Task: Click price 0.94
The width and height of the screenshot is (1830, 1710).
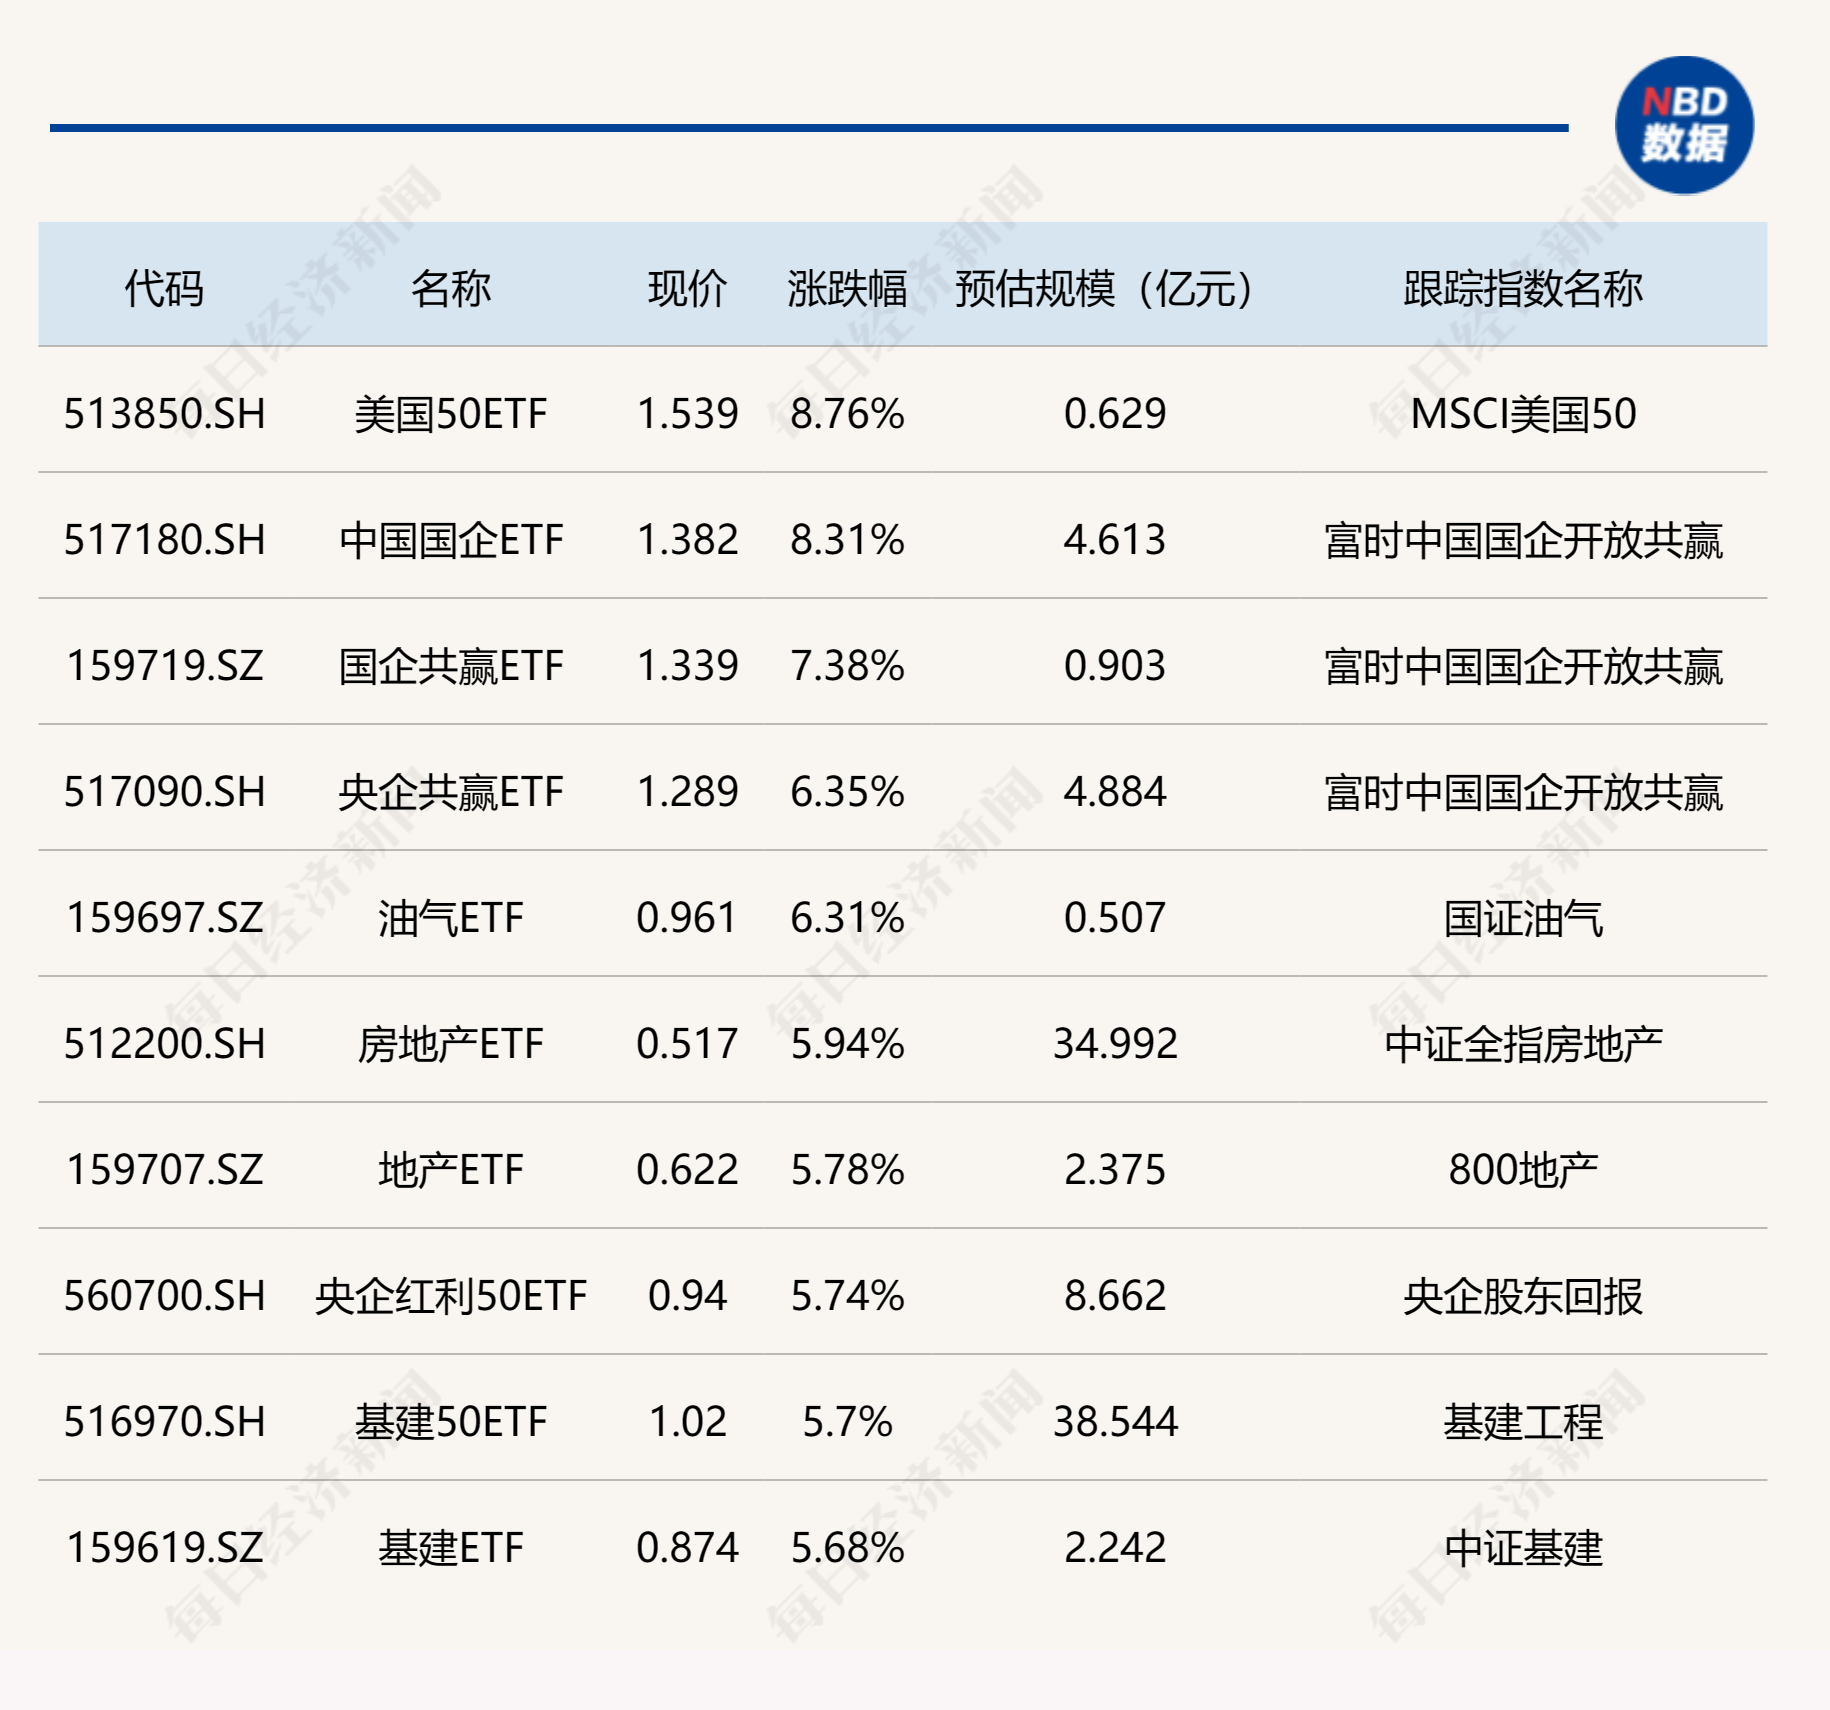Action: pyautogui.click(x=688, y=1296)
